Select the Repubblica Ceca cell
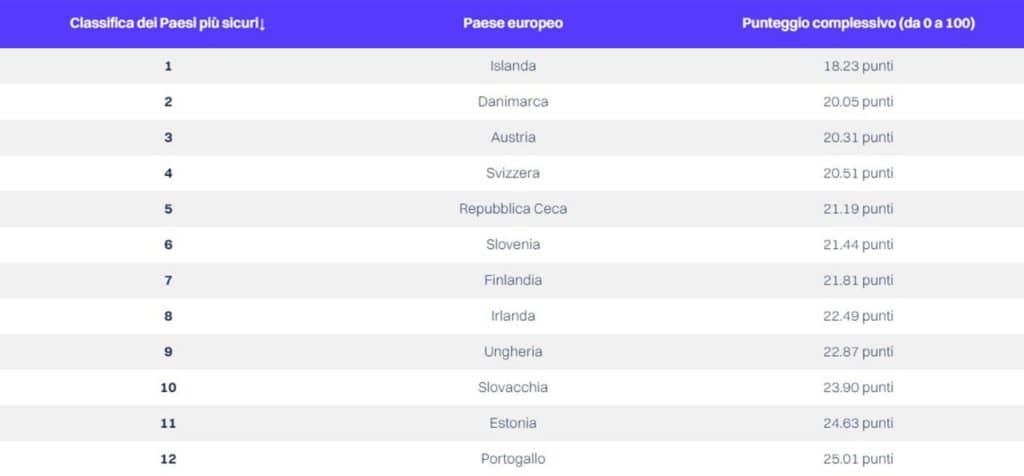The width and height of the screenshot is (1024, 476). click(x=513, y=209)
